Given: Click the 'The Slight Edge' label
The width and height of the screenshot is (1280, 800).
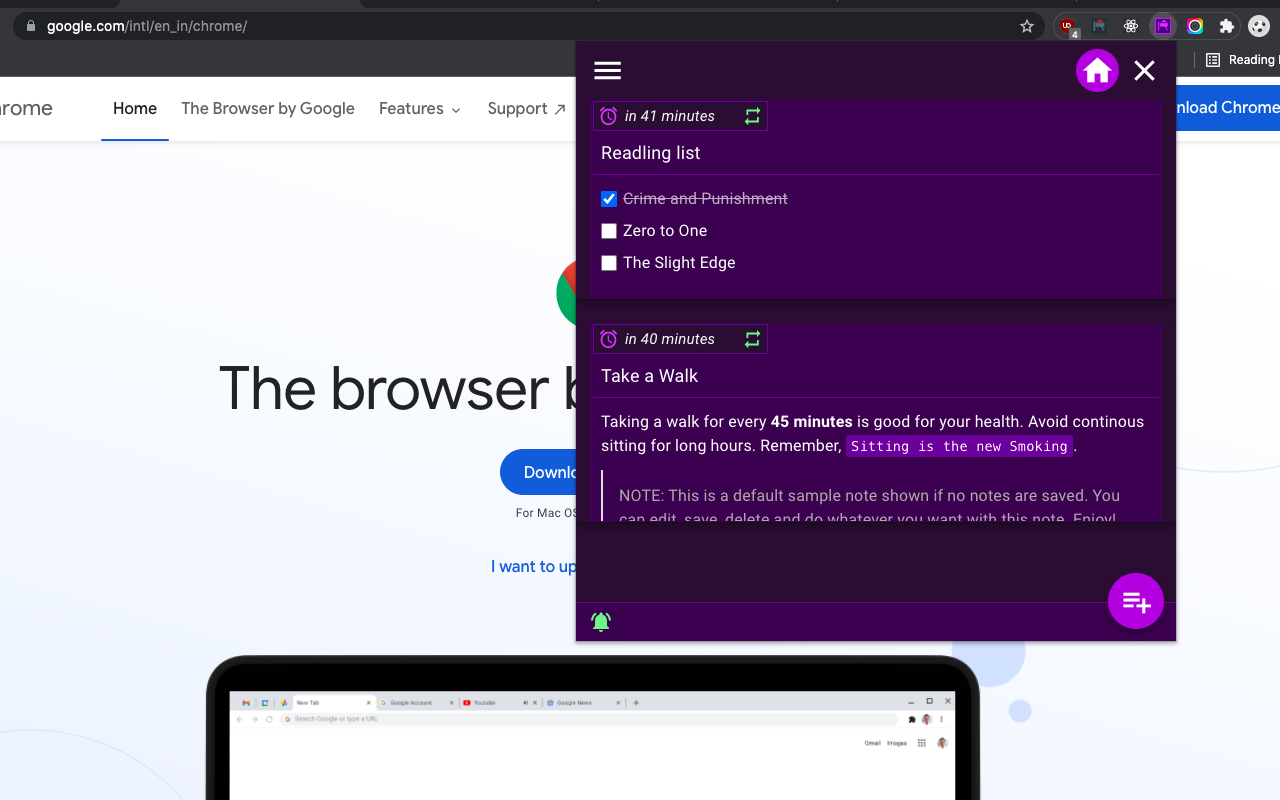Looking at the screenshot, I should (x=679, y=263).
